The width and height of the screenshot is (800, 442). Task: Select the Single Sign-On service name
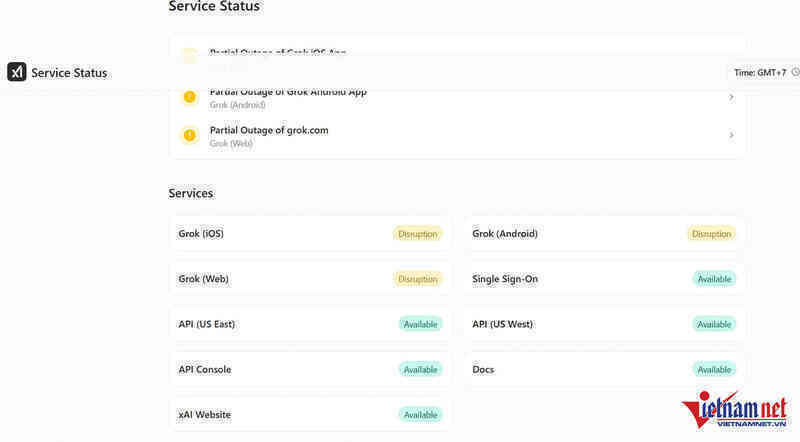click(x=505, y=279)
